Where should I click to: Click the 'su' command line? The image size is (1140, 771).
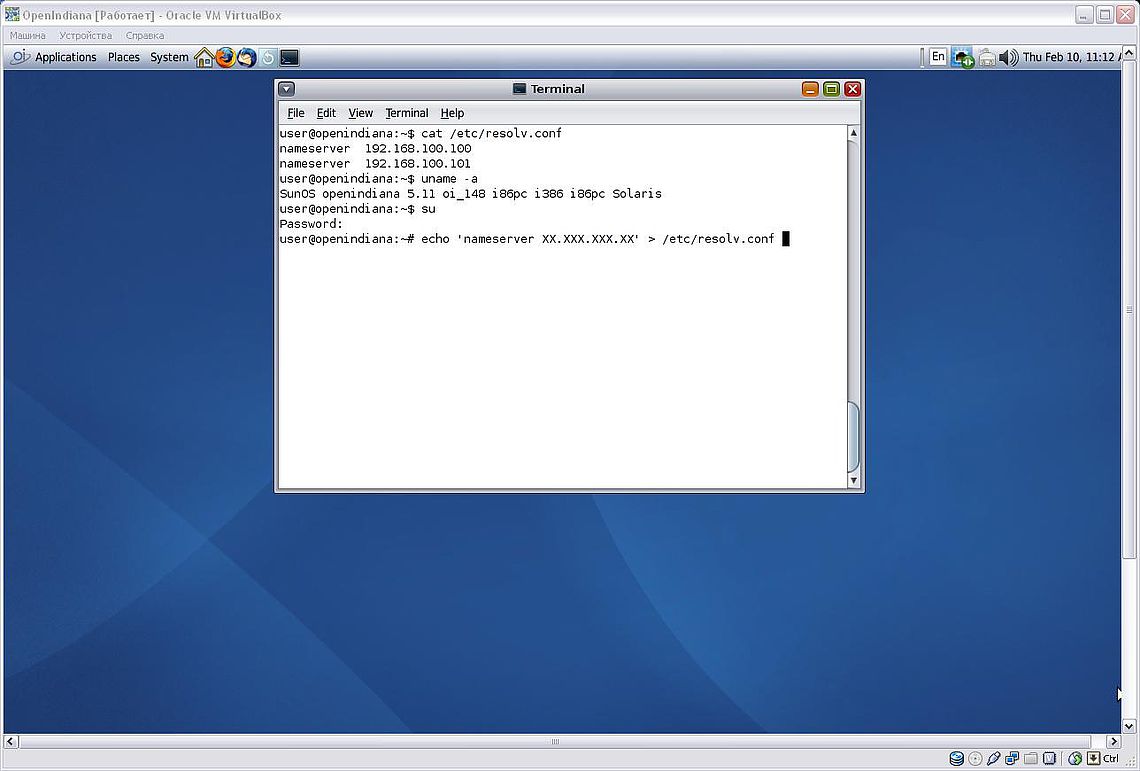(x=358, y=209)
